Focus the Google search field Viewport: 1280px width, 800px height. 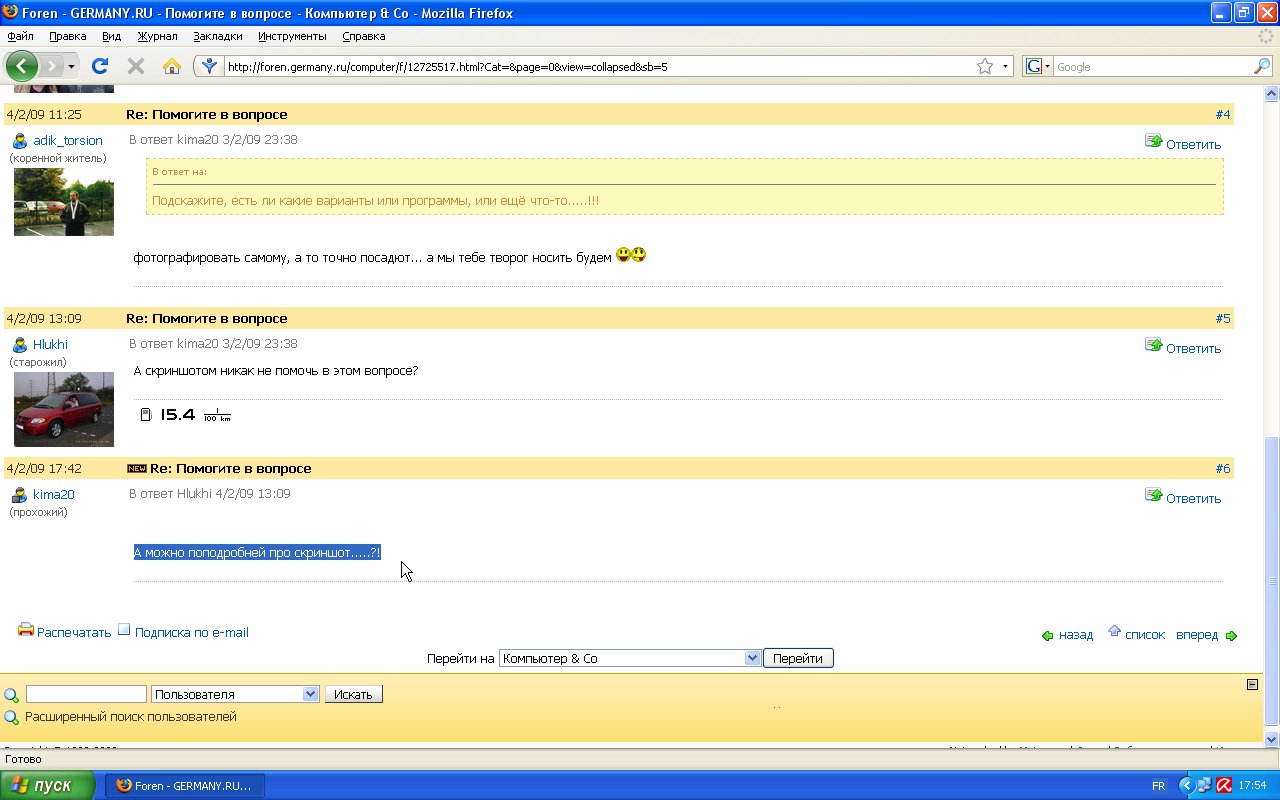tap(1153, 66)
